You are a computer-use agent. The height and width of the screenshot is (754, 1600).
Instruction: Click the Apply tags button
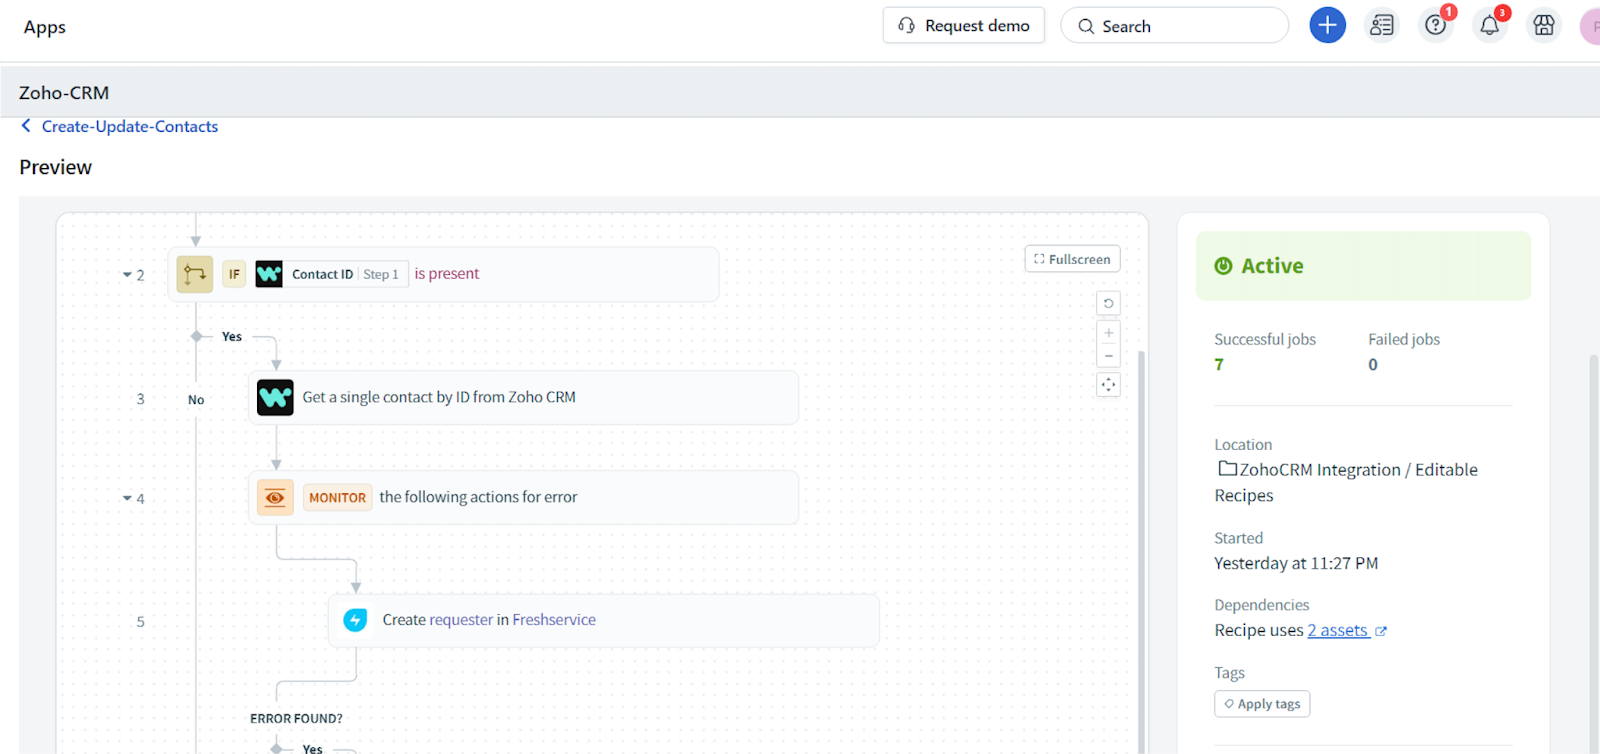[1262, 704]
